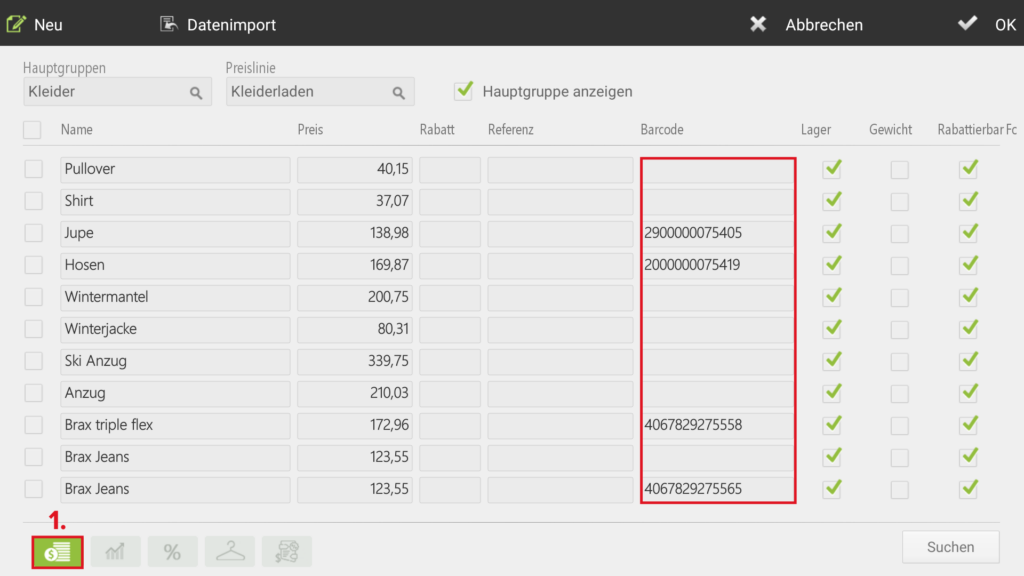Open the percent discount icon

click(x=172, y=552)
